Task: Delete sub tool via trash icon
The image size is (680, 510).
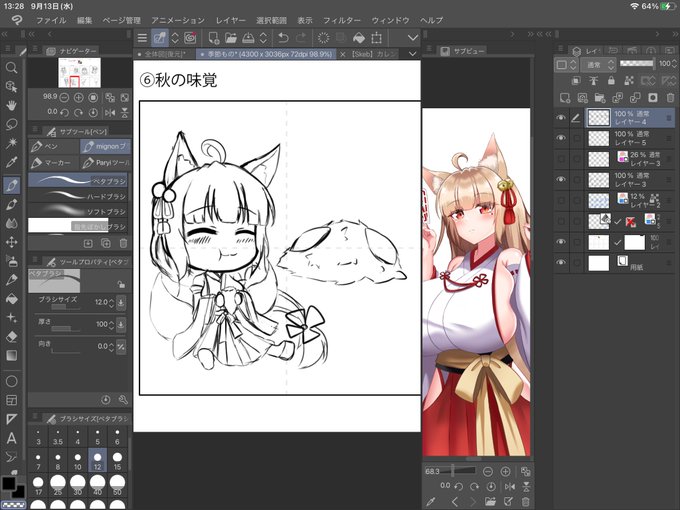Action: [x=123, y=243]
